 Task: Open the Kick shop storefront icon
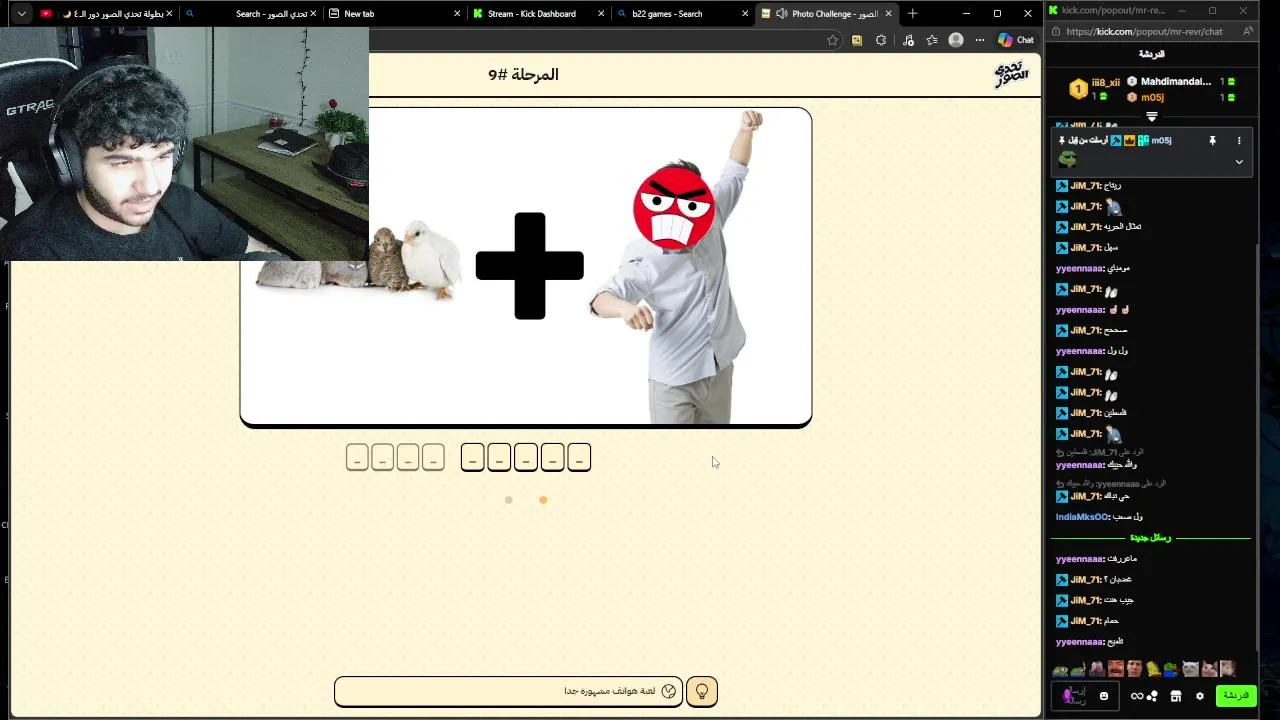(x=1176, y=696)
